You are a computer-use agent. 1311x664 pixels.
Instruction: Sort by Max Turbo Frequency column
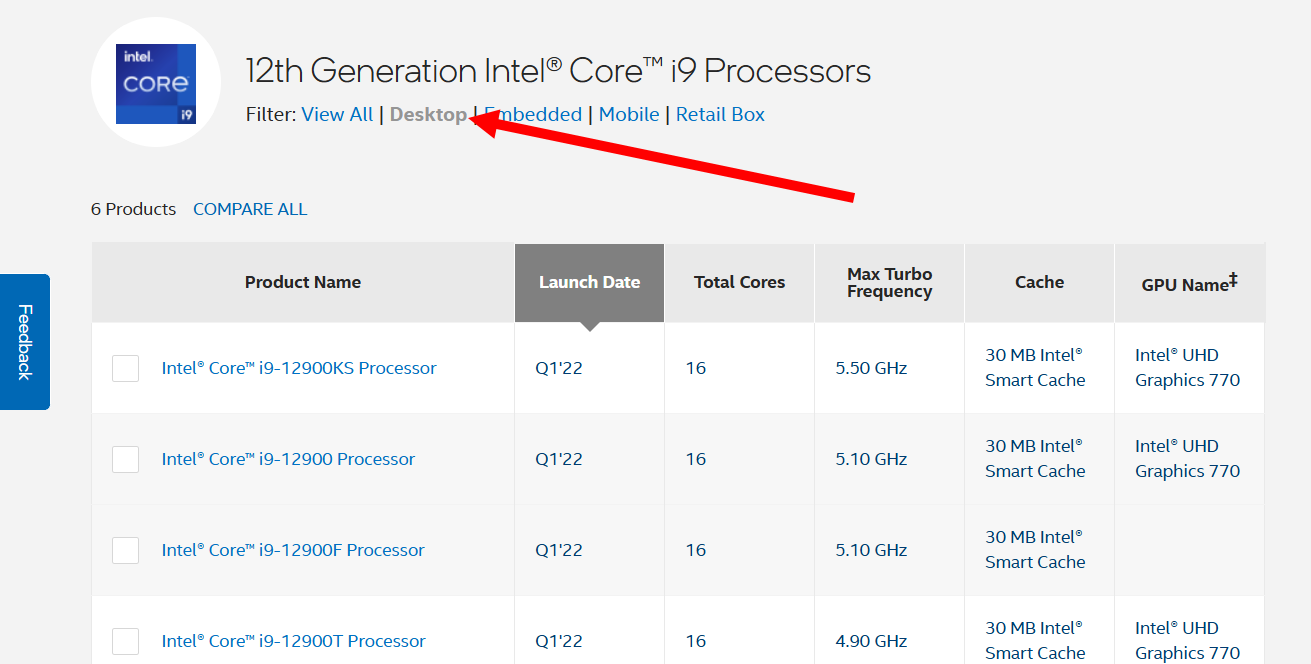point(890,282)
